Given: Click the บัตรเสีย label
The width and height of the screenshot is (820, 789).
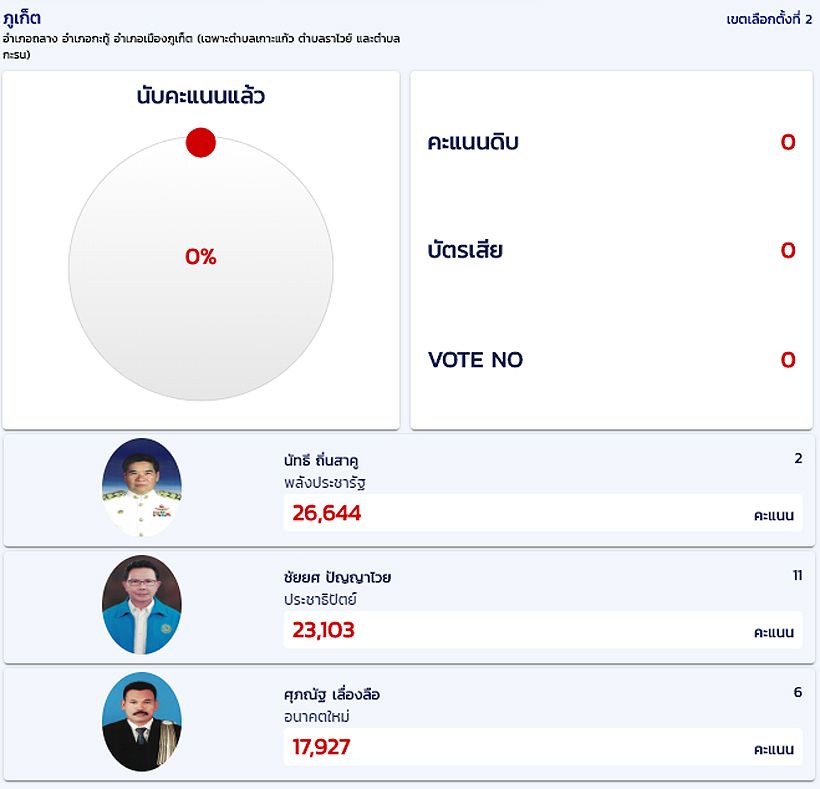Looking at the screenshot, I should point(465,250).
